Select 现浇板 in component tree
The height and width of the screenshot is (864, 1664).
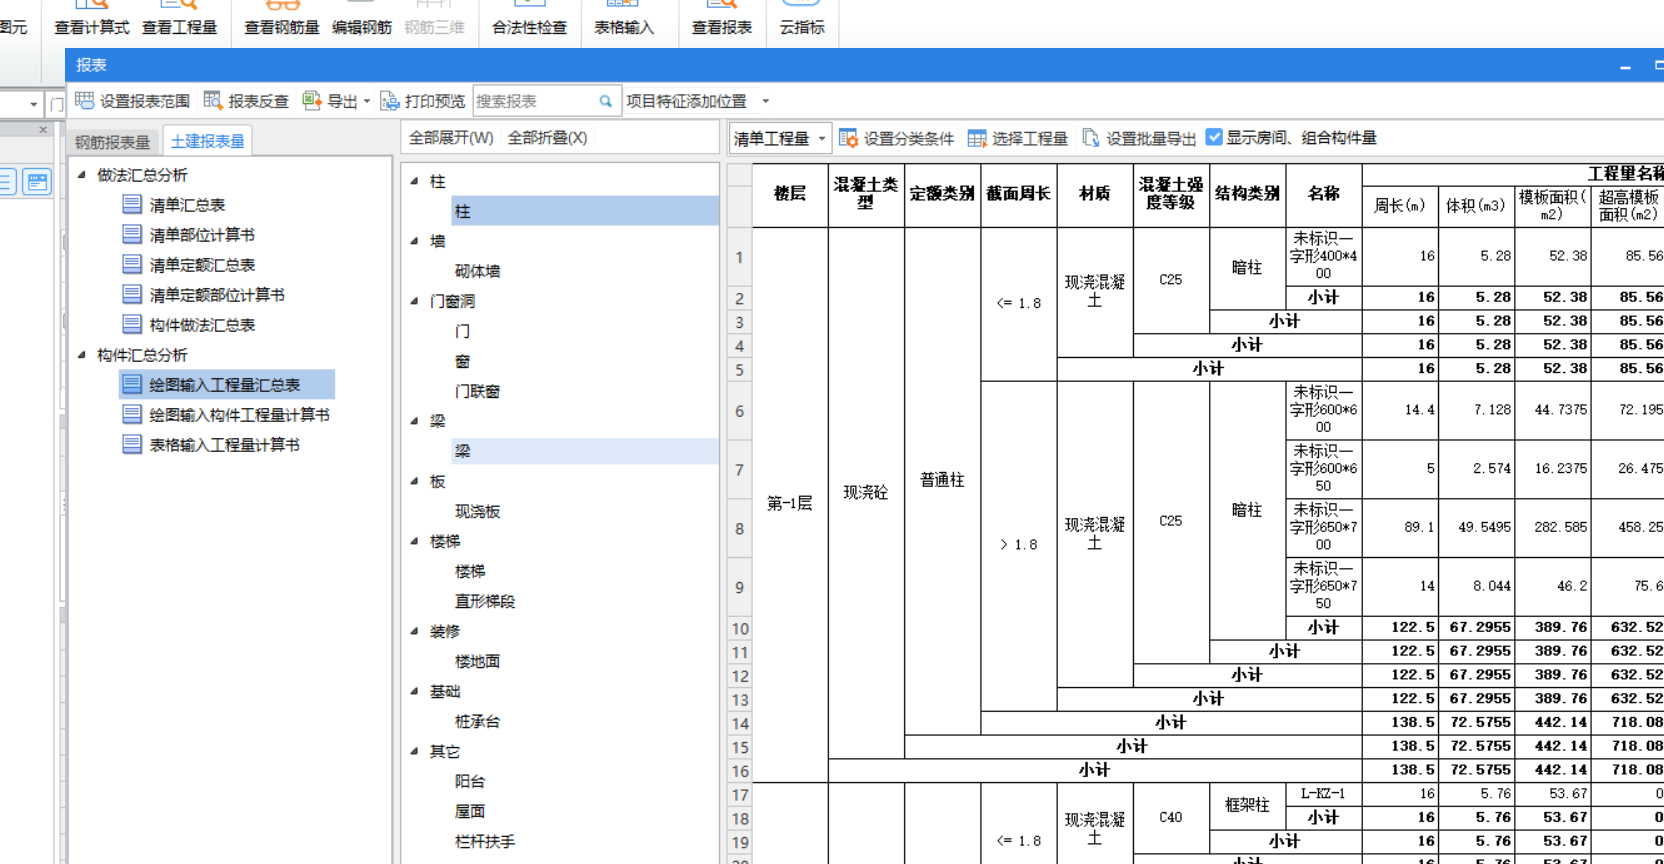477,511
